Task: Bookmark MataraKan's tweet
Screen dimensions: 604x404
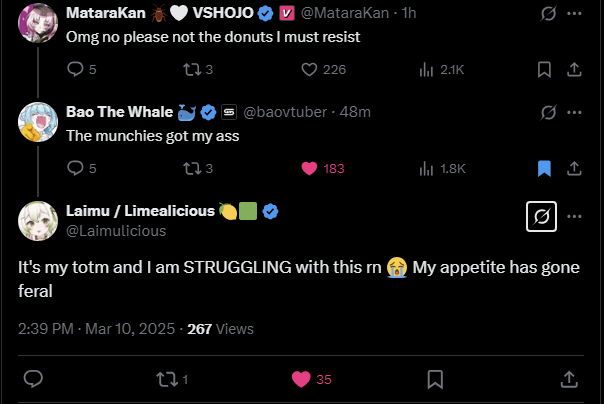Action: pyautogui.click(x=545, y=69)
